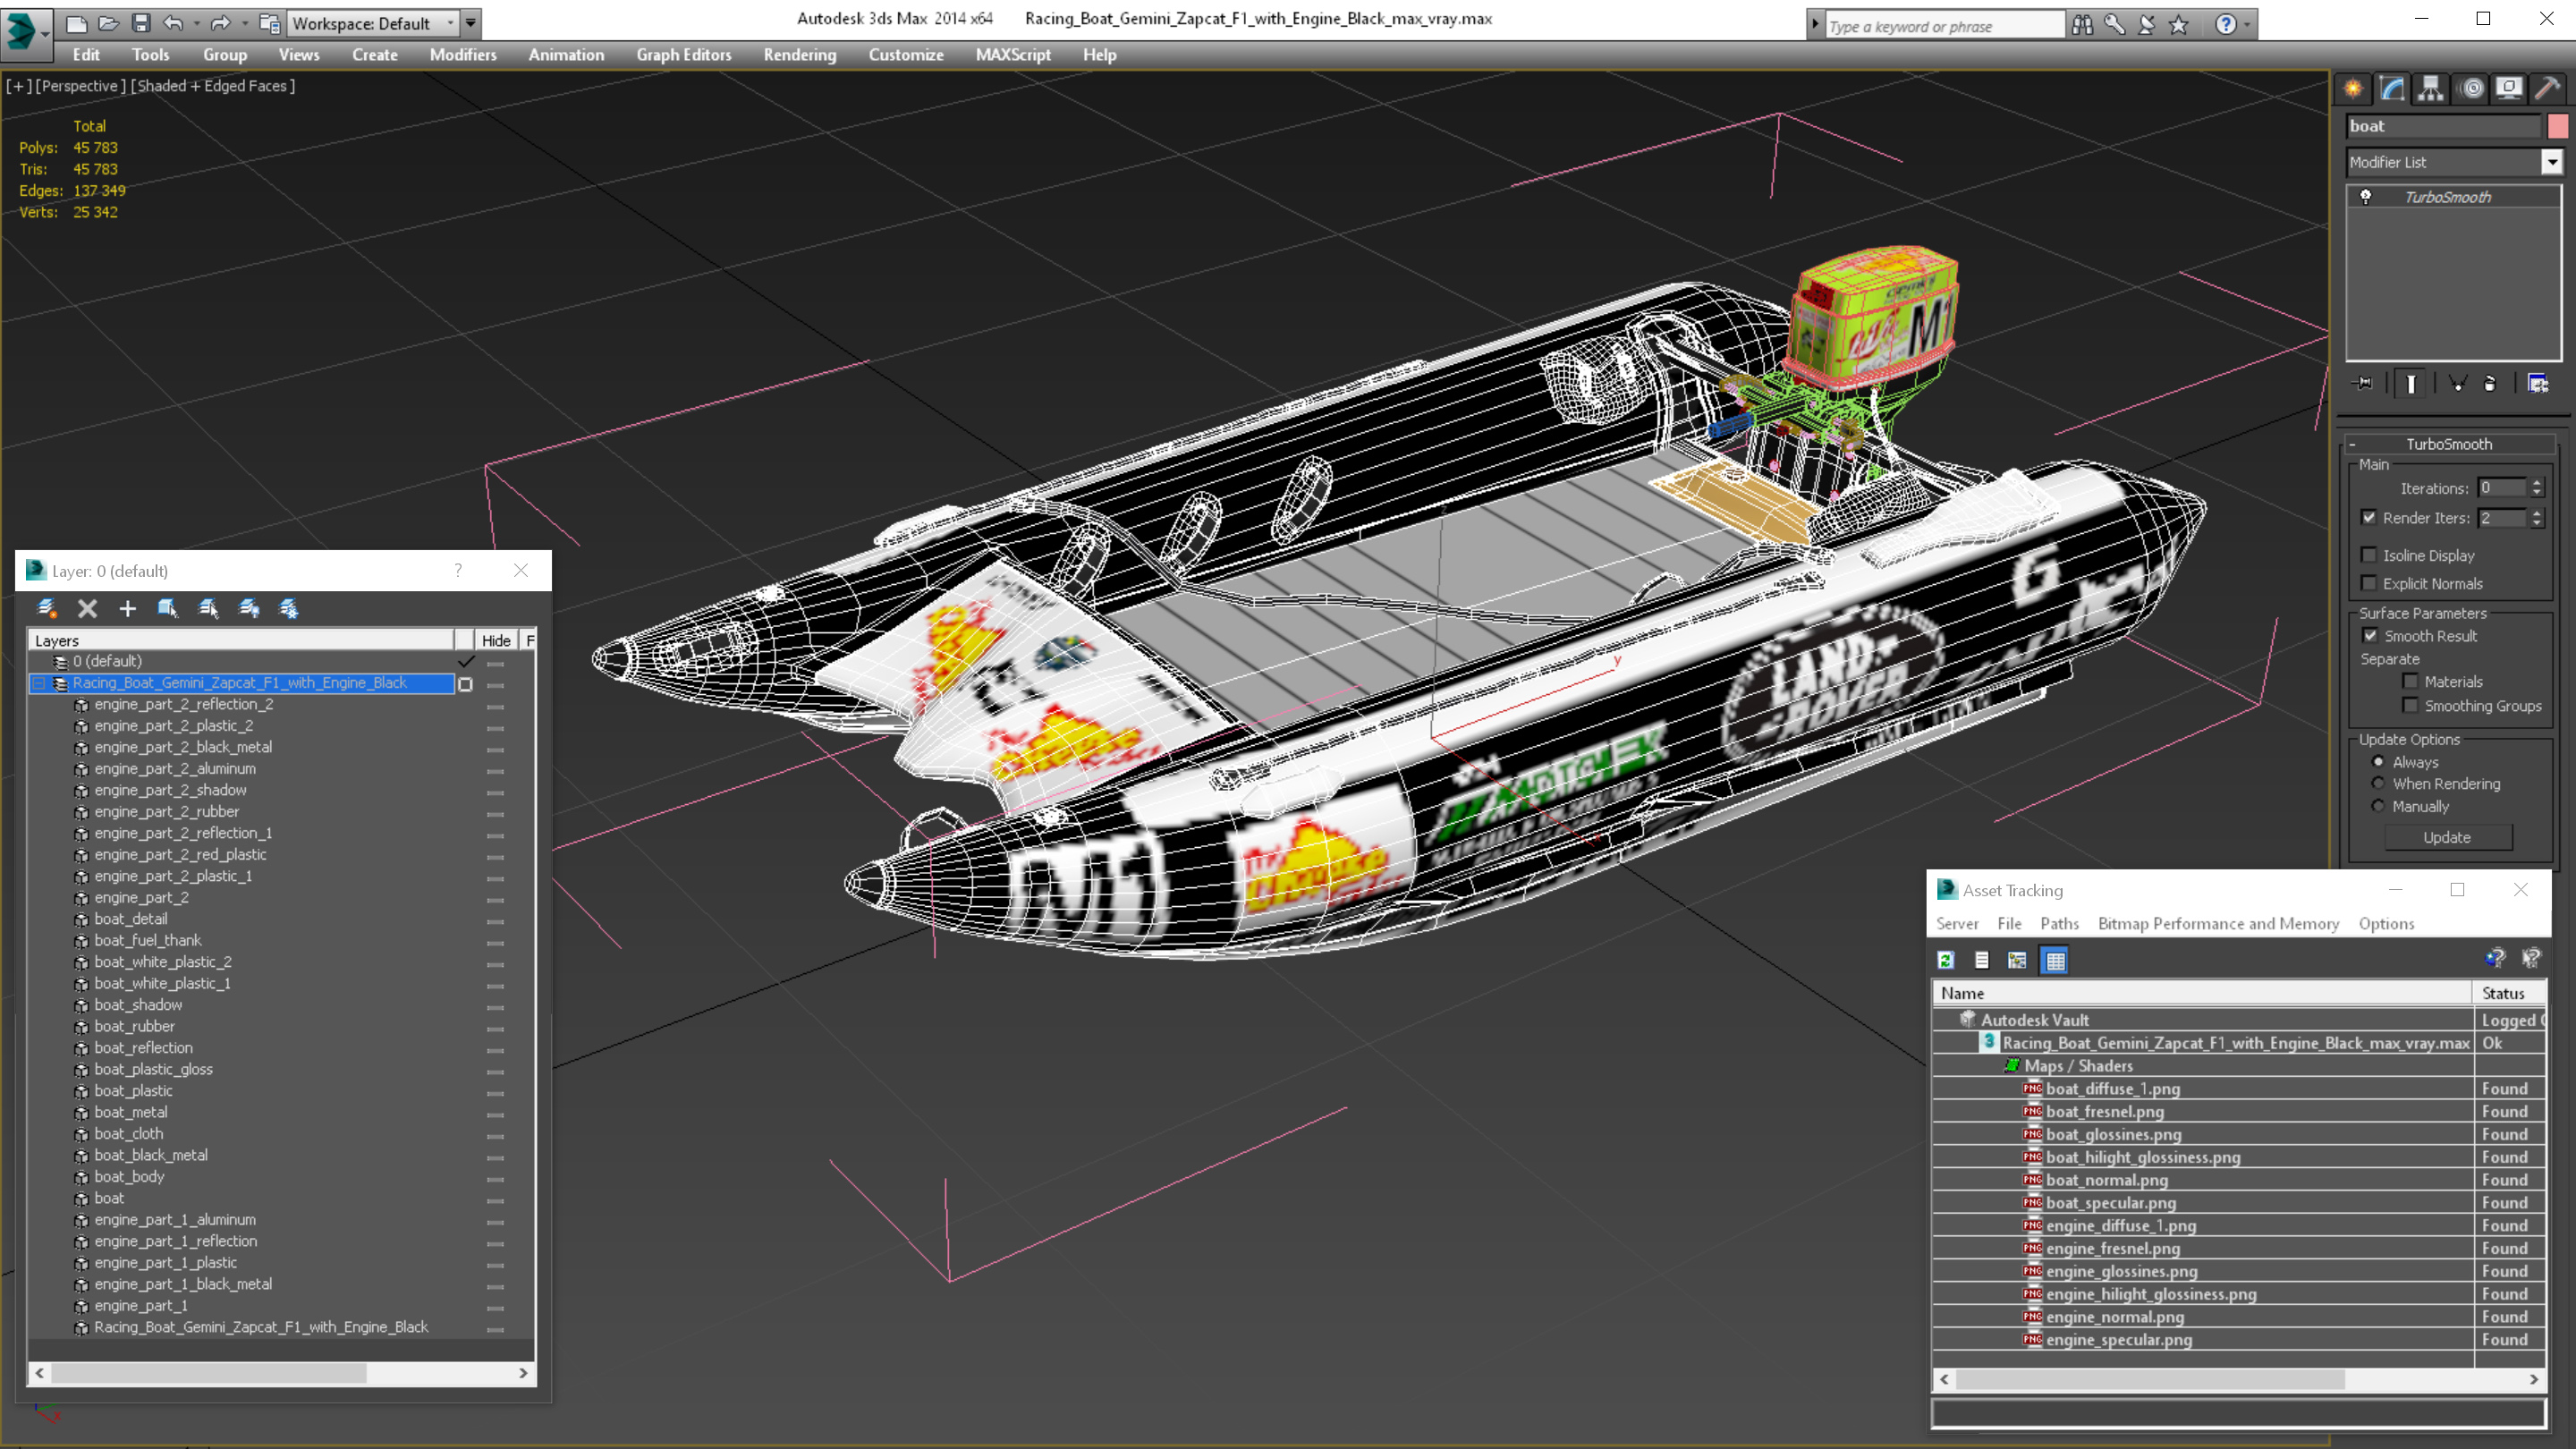This screenshot has height=1449, width=2576.
Task: Click the Hide column header in Layers
Action: coord(496,640)
